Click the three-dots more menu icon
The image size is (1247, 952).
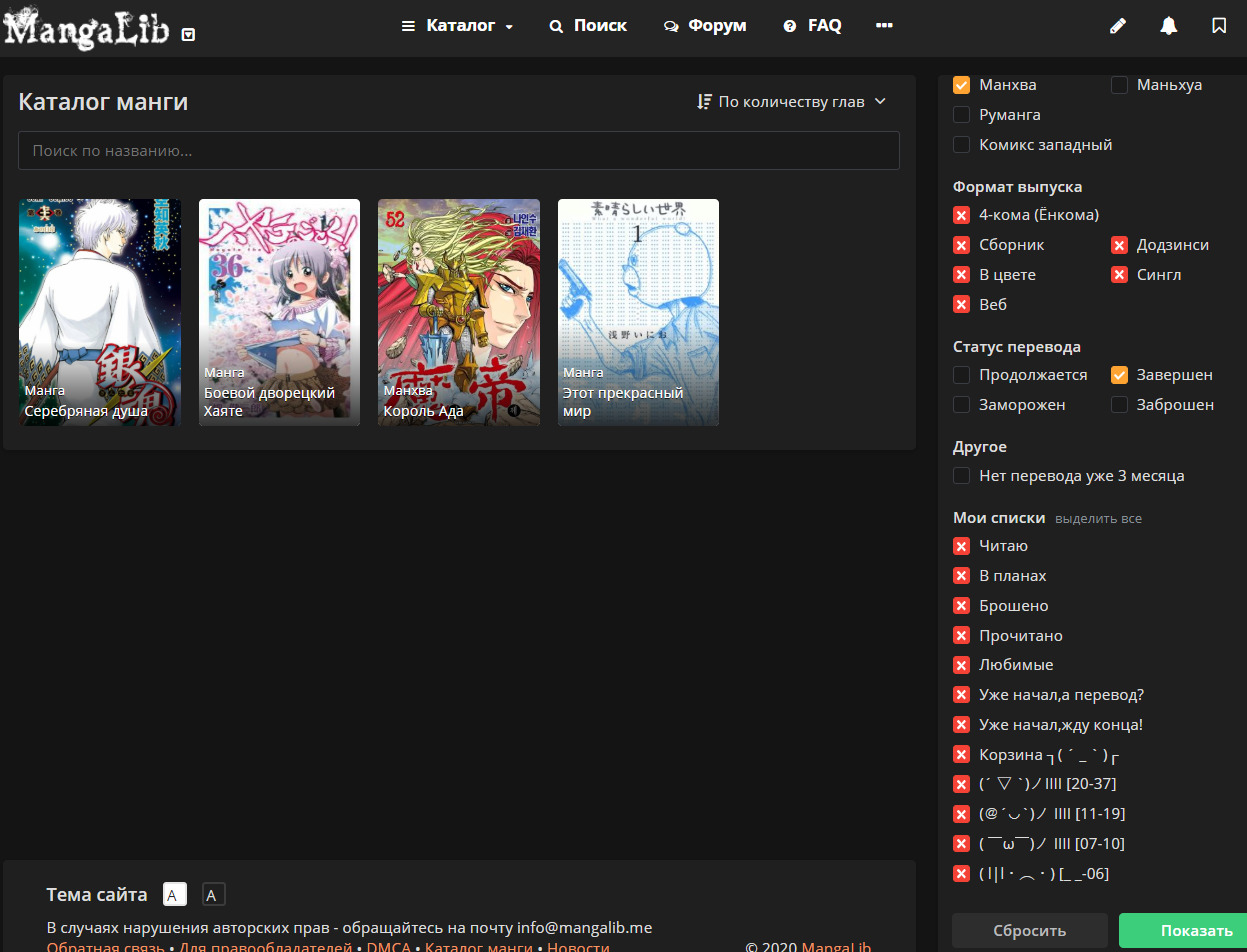pos(884,26)
